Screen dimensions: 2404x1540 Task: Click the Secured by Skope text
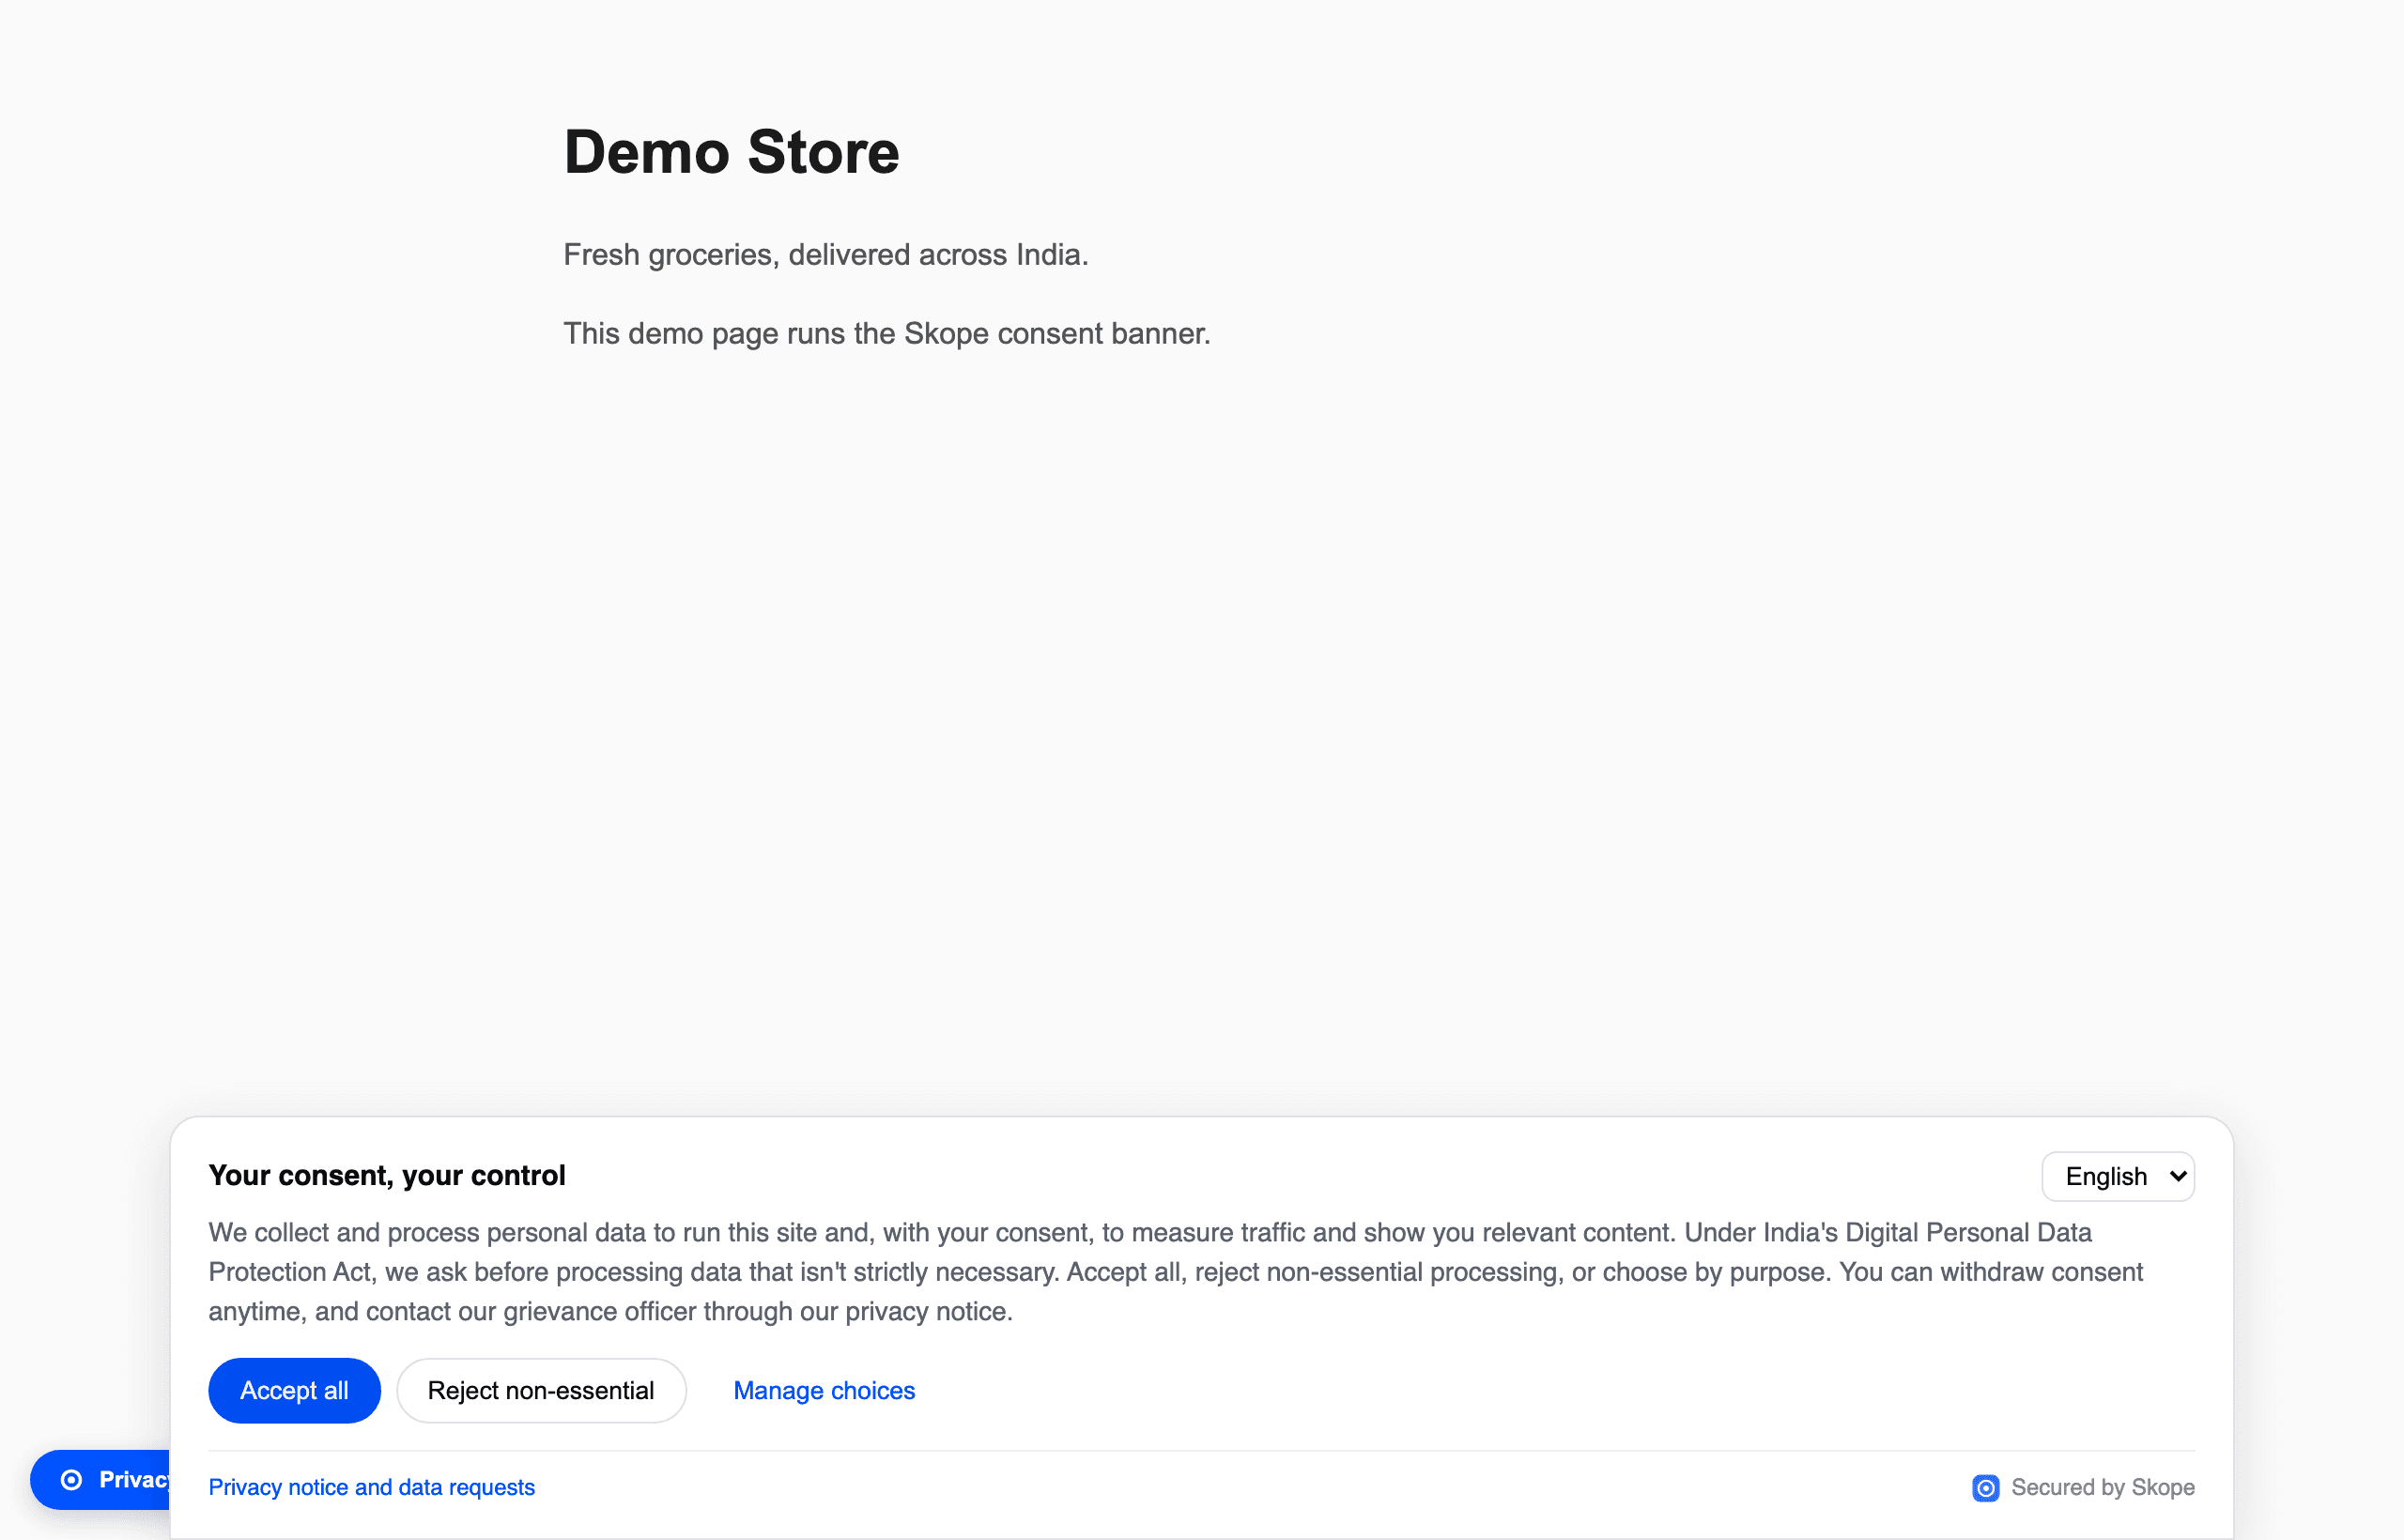coord(2103,1487)
